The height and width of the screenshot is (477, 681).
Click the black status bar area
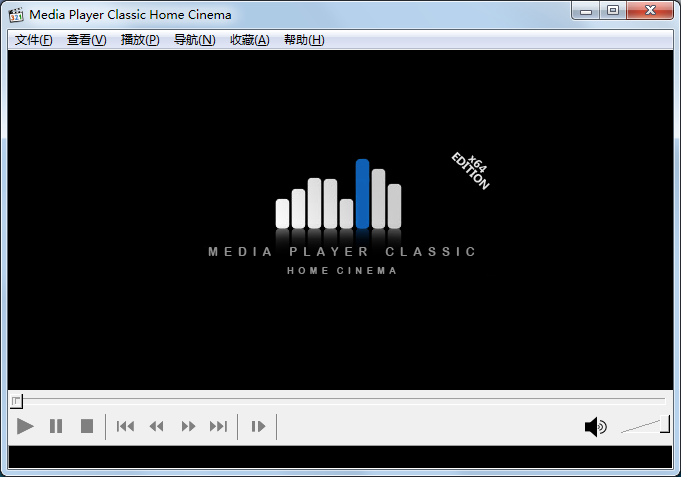[x=340, y=457]
